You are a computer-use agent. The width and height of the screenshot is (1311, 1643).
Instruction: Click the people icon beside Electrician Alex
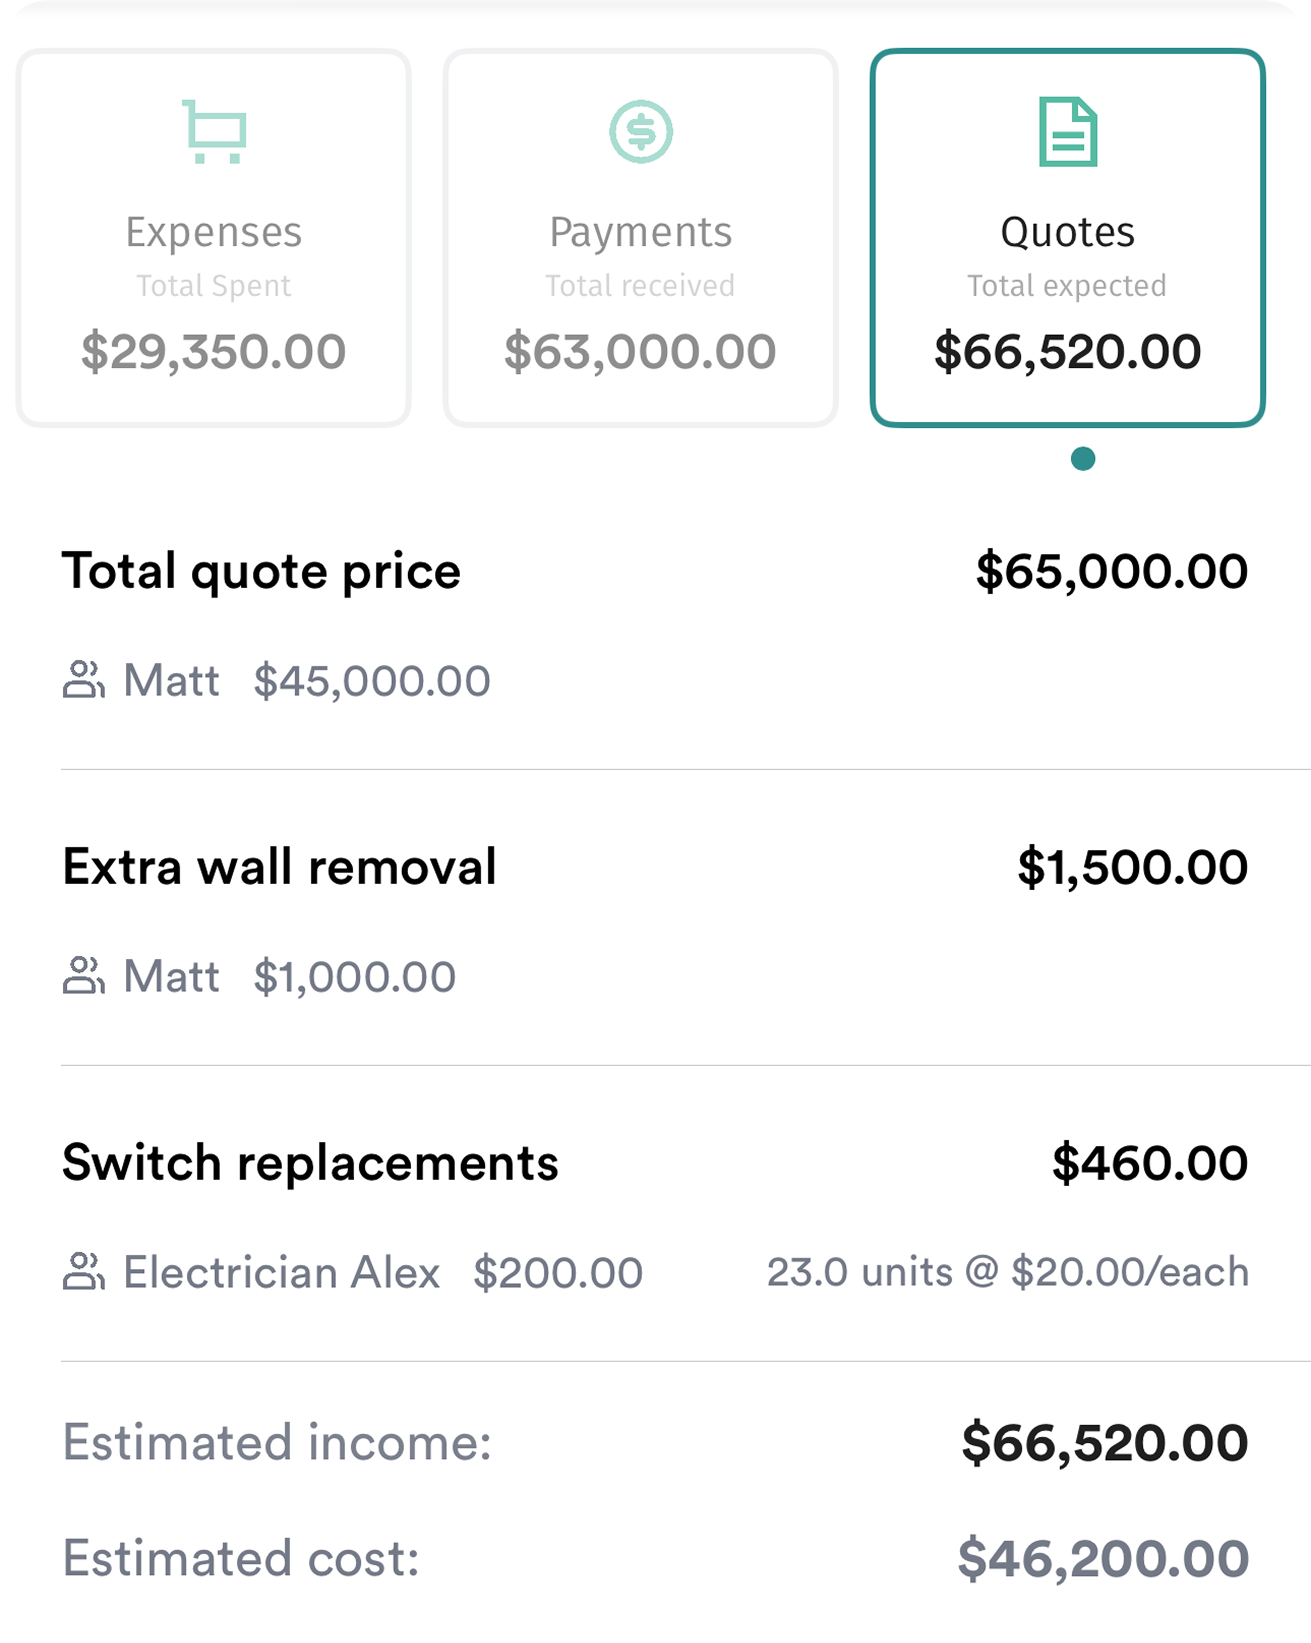pos(84,1273)
